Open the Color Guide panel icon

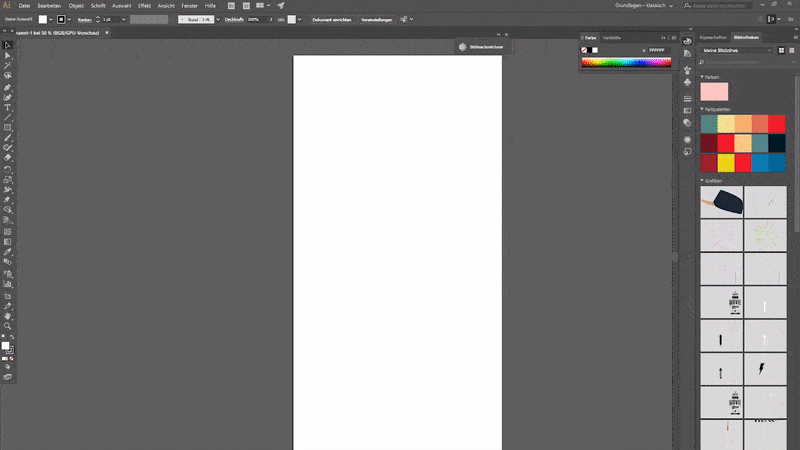687,54
